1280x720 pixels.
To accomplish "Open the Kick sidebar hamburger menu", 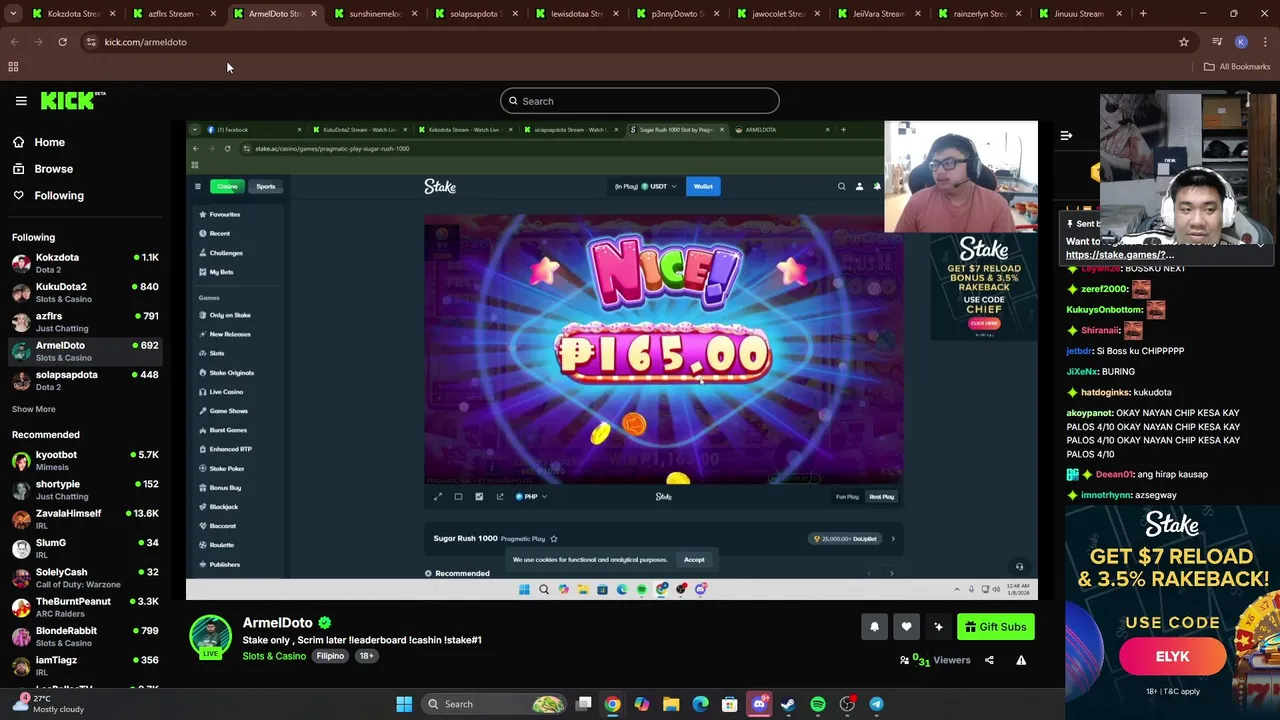I will click(x=21, y=101).
